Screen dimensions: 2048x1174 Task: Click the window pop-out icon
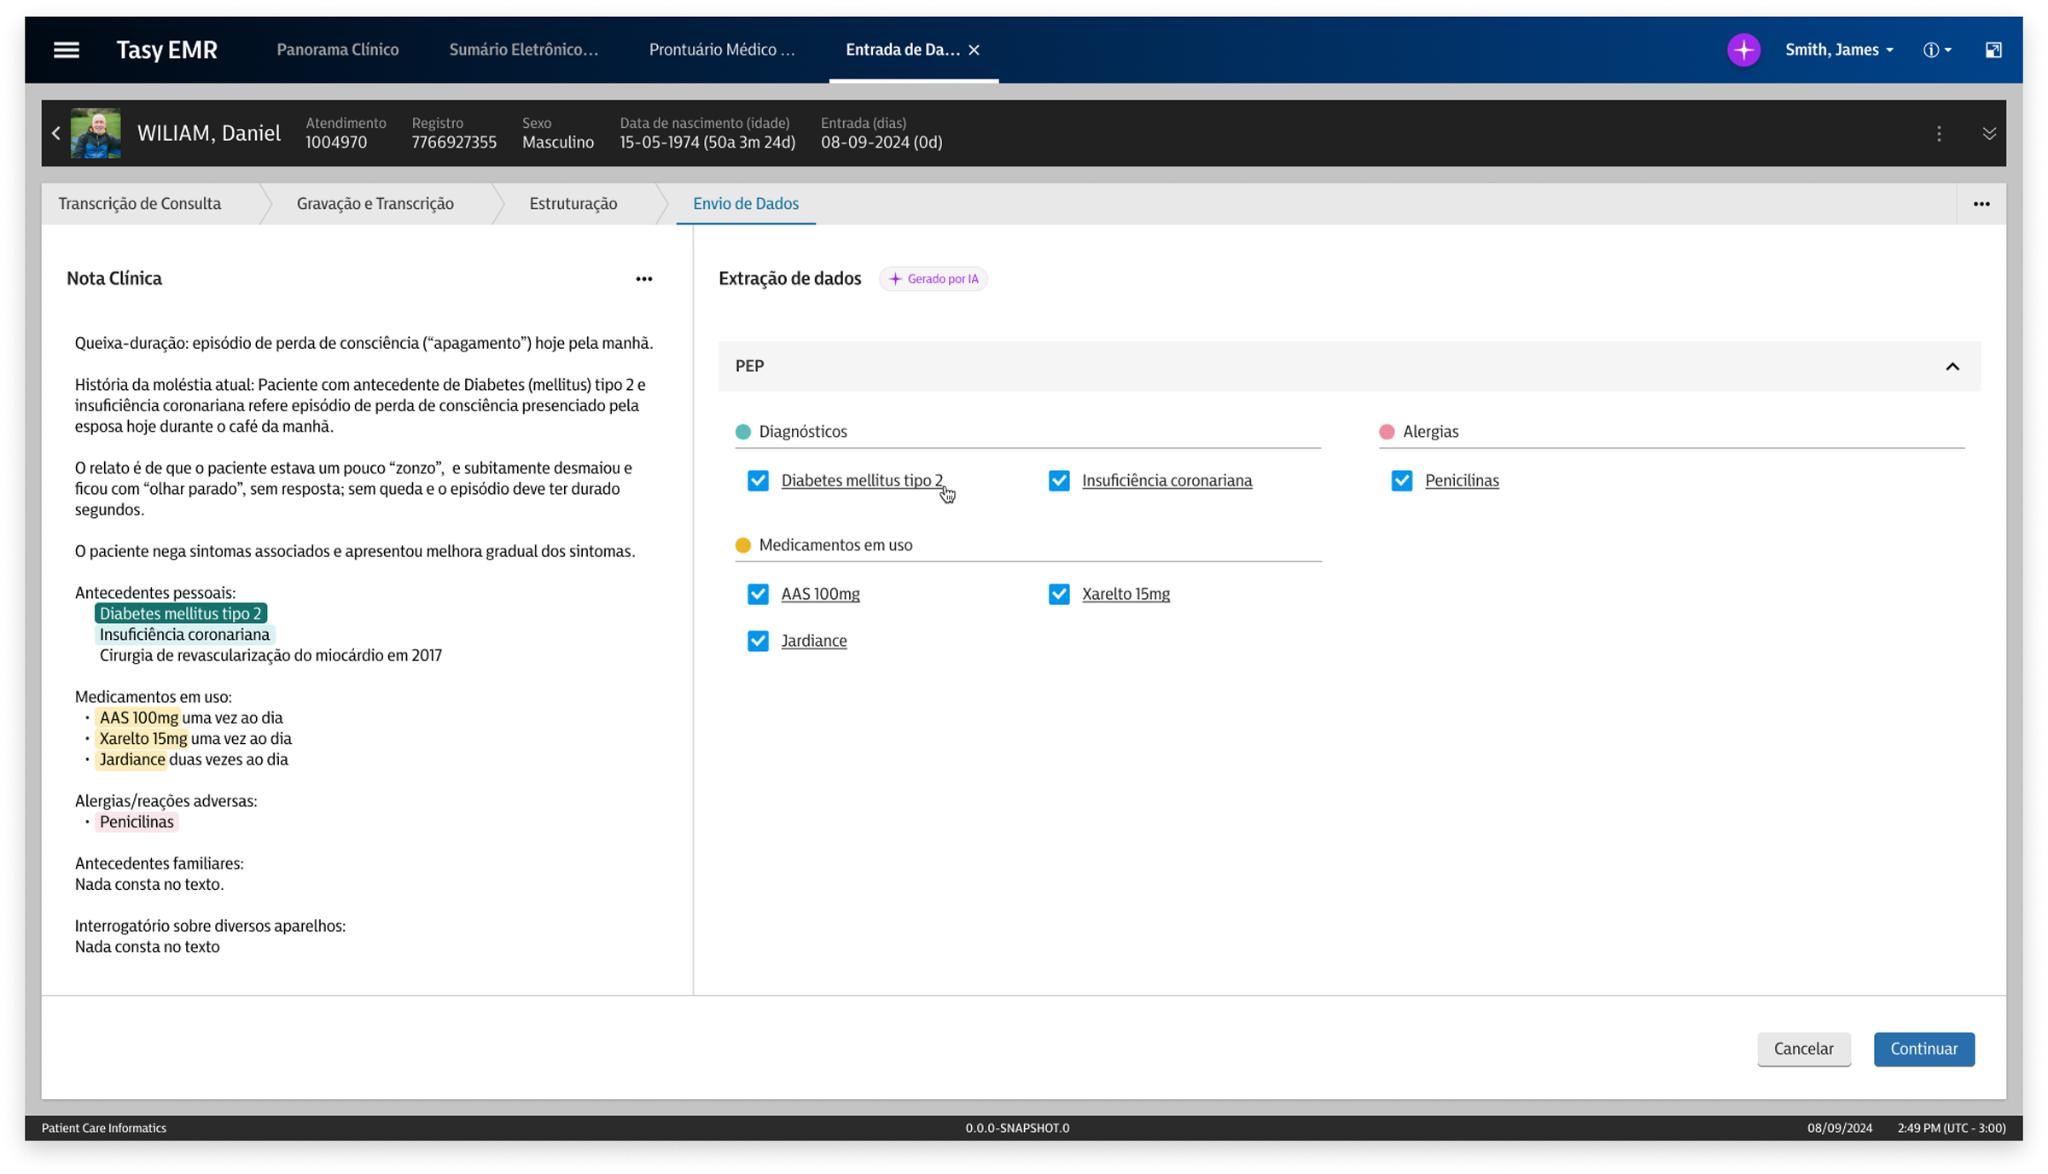pyautogui.click(x=1993, y=50)
